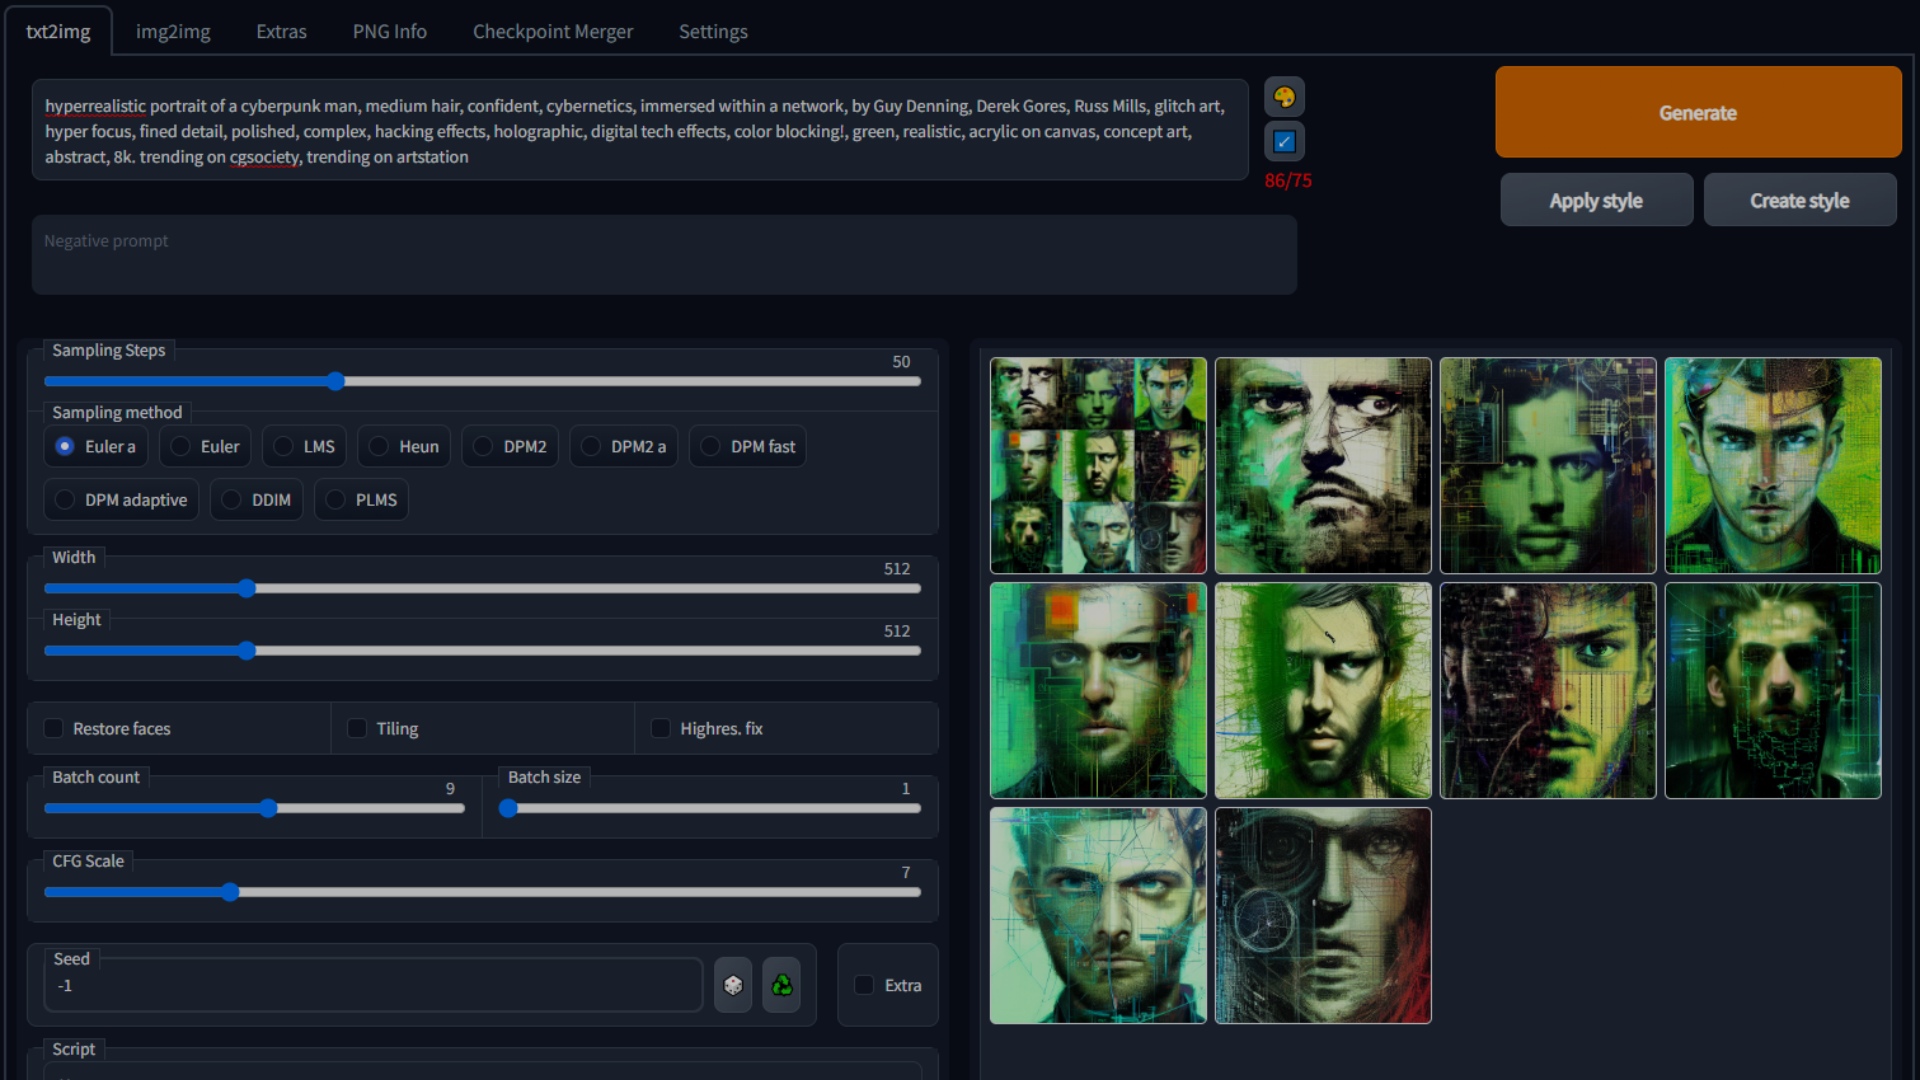Click Create style button
Image resolution: width=1920 pixels, height=1080 pixels.
pos(1800,199)
